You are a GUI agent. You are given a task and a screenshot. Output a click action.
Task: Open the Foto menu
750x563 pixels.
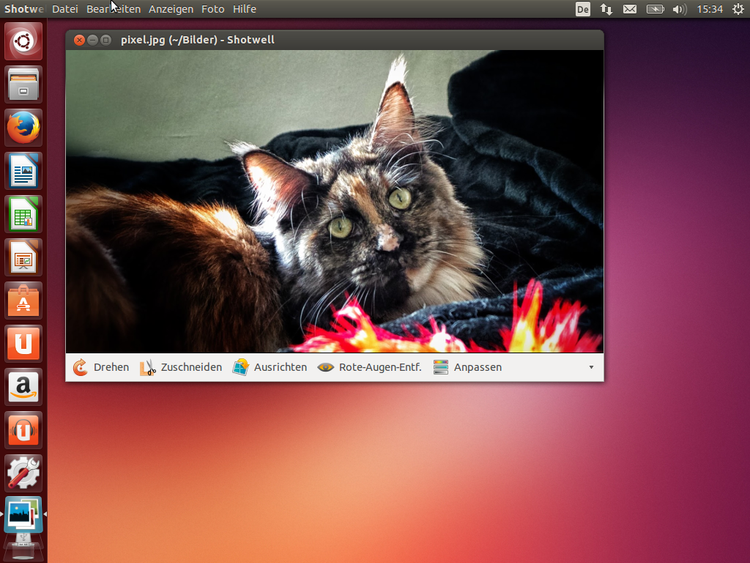click(213, 9)
